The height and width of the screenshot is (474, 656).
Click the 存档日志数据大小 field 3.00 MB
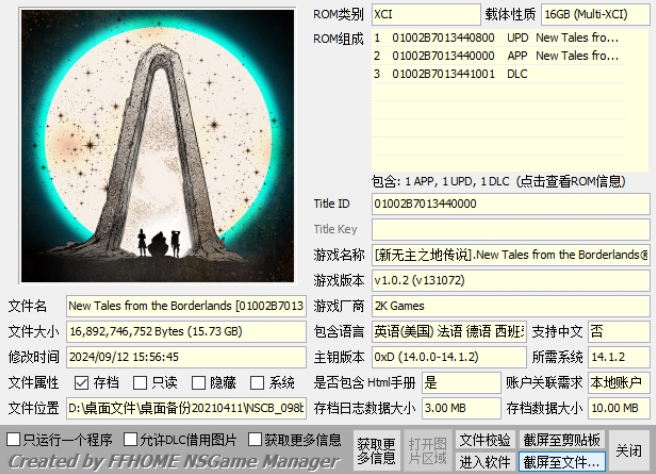tap(461, 408)
